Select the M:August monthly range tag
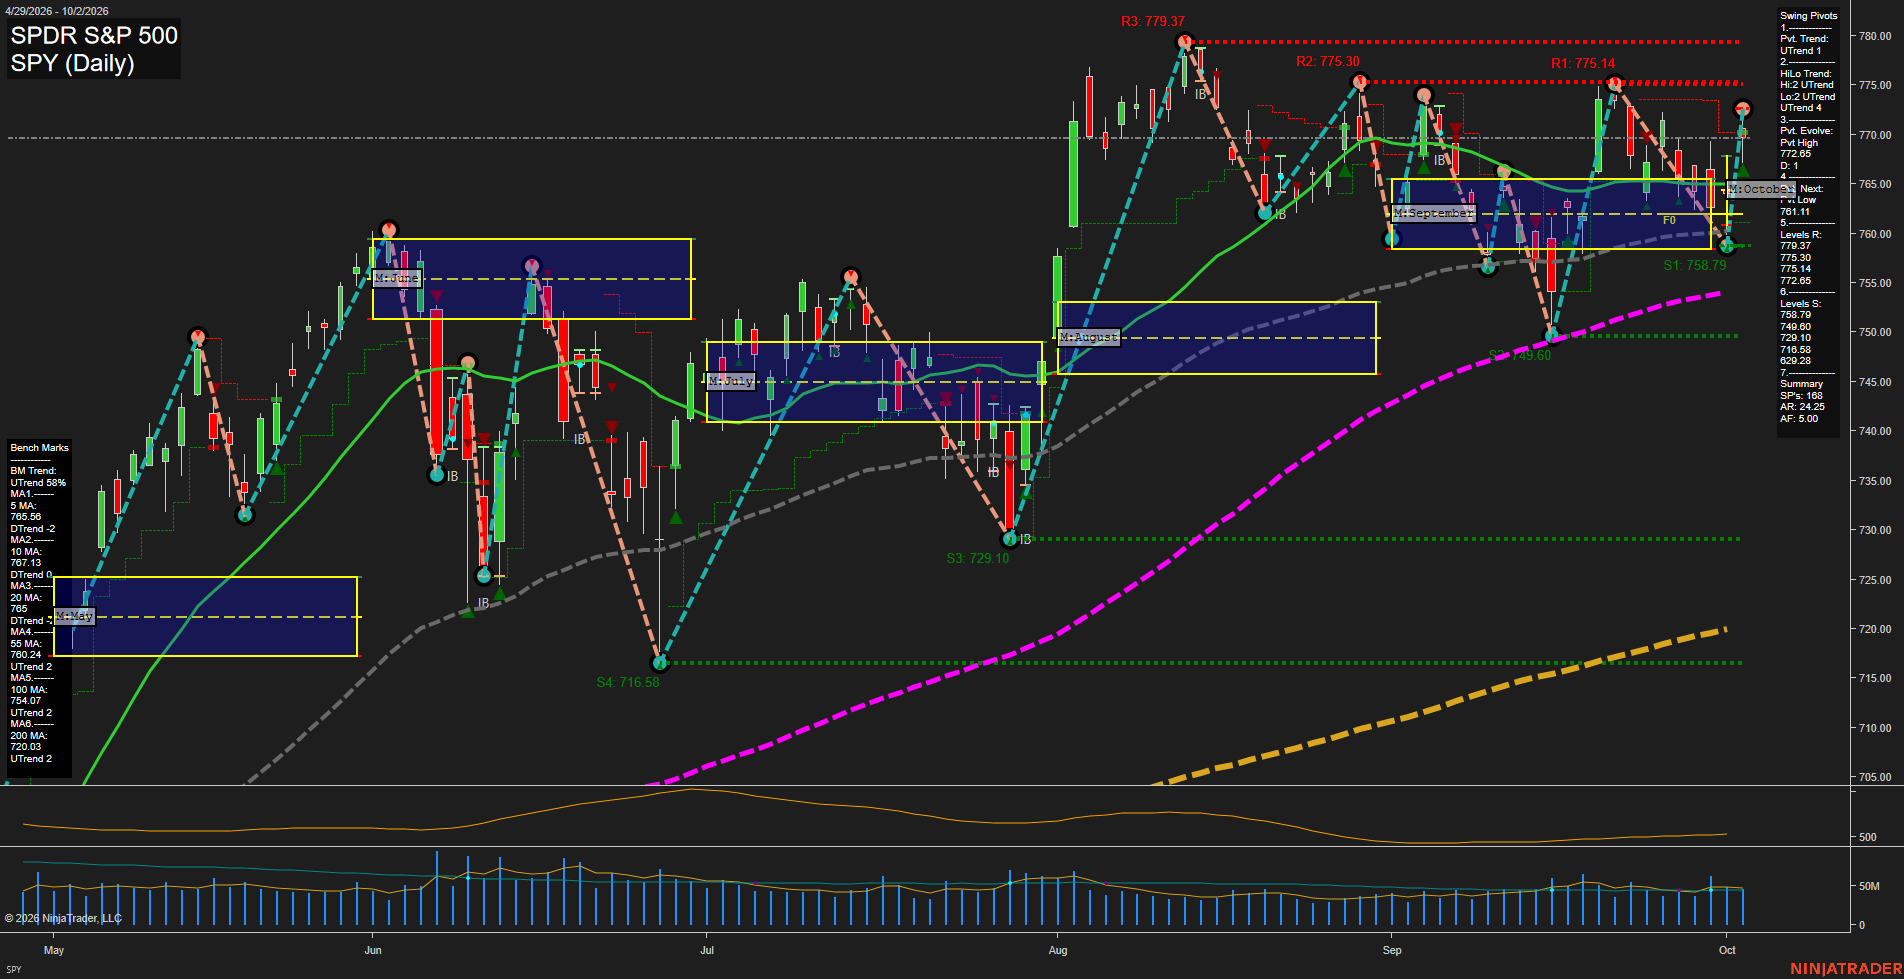The image size is (1904, 979). pos(1089,337)
